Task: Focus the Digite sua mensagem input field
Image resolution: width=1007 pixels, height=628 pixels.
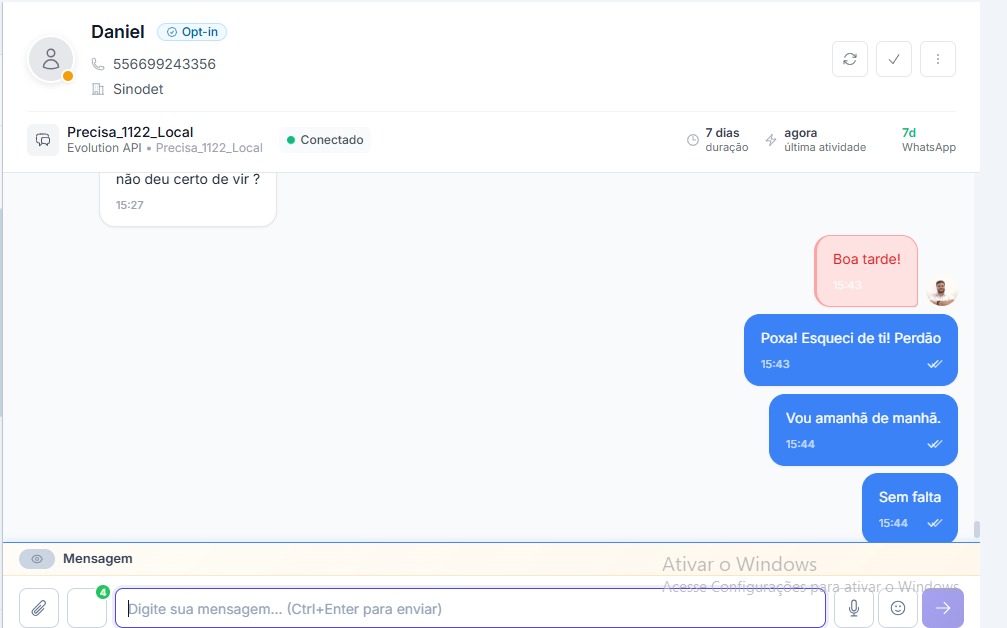Action: [470, 608]
